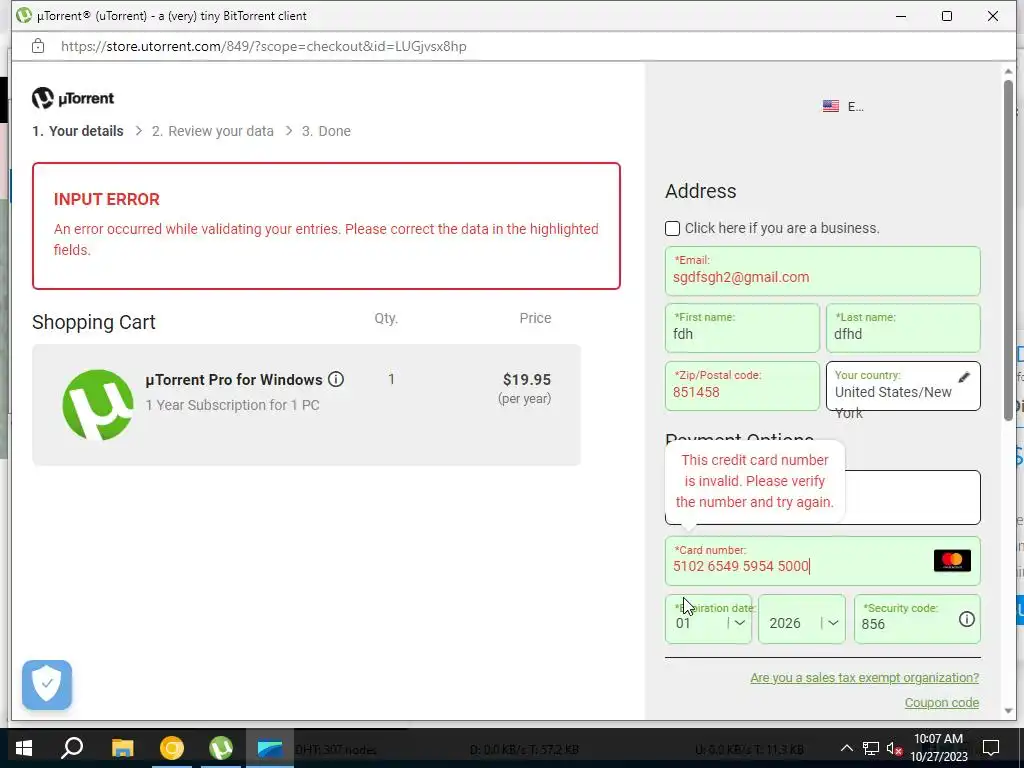1024x768 pixels.
Task: Click the scrollbar up arrow
Action: click(x=1008, y=71)
